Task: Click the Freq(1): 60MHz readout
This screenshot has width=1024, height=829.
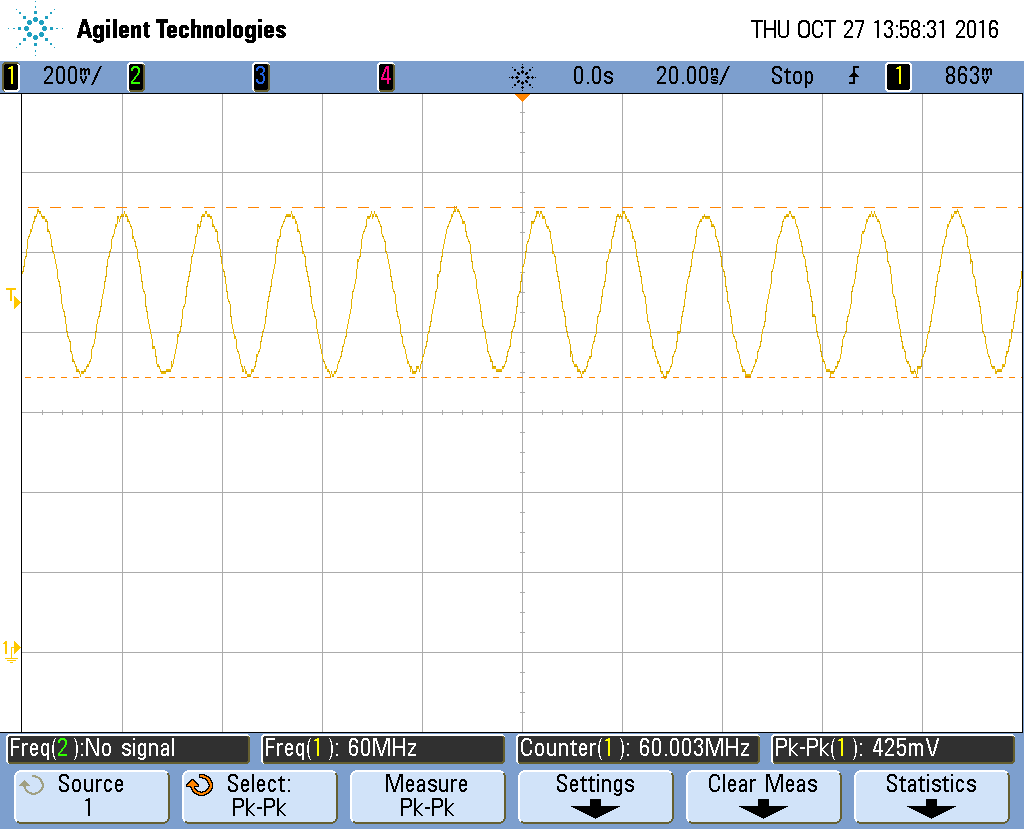Action: coord(383,748)
